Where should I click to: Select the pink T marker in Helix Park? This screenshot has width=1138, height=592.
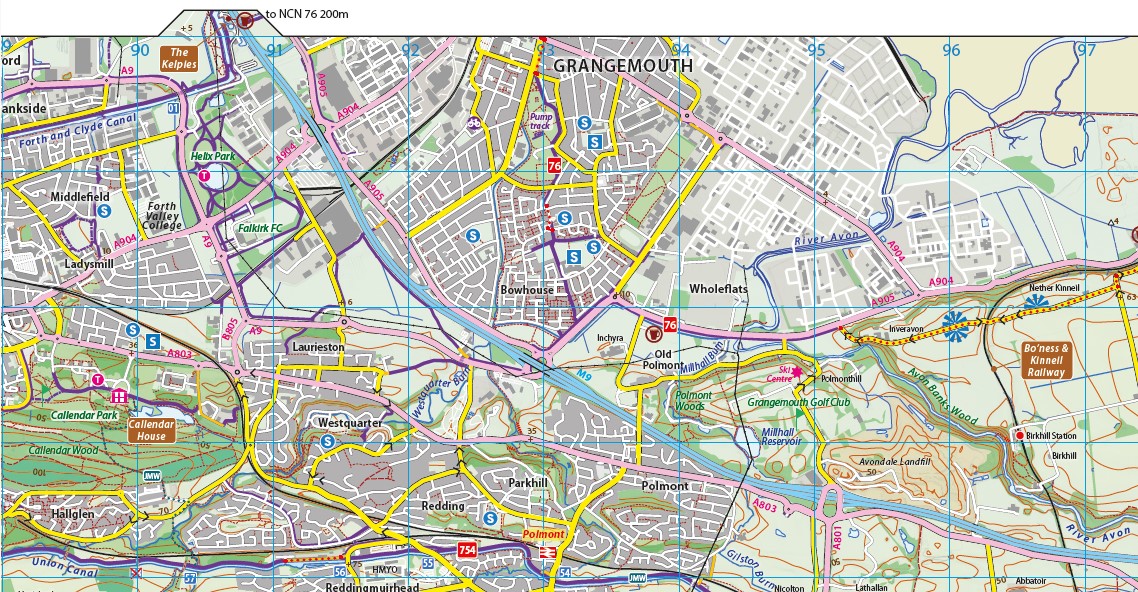pyautogui.click(x=205, y=175)
